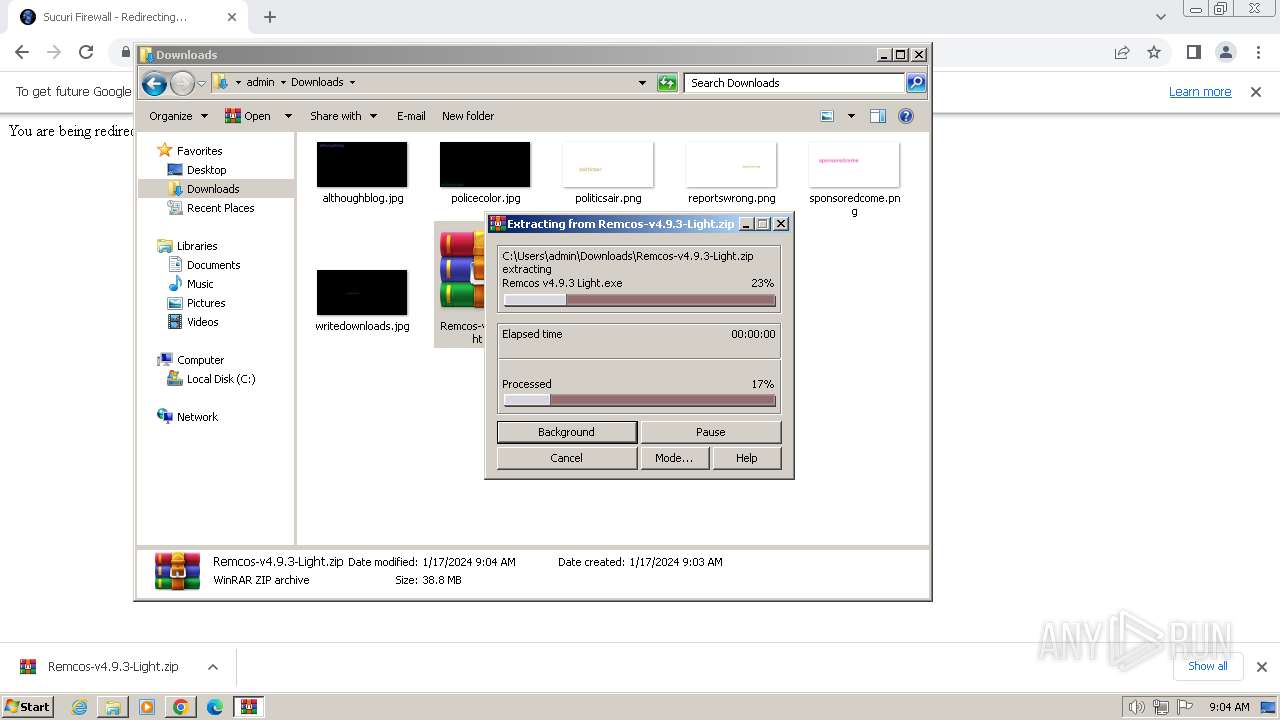Click the Chrome back arrow

point(22,52)
